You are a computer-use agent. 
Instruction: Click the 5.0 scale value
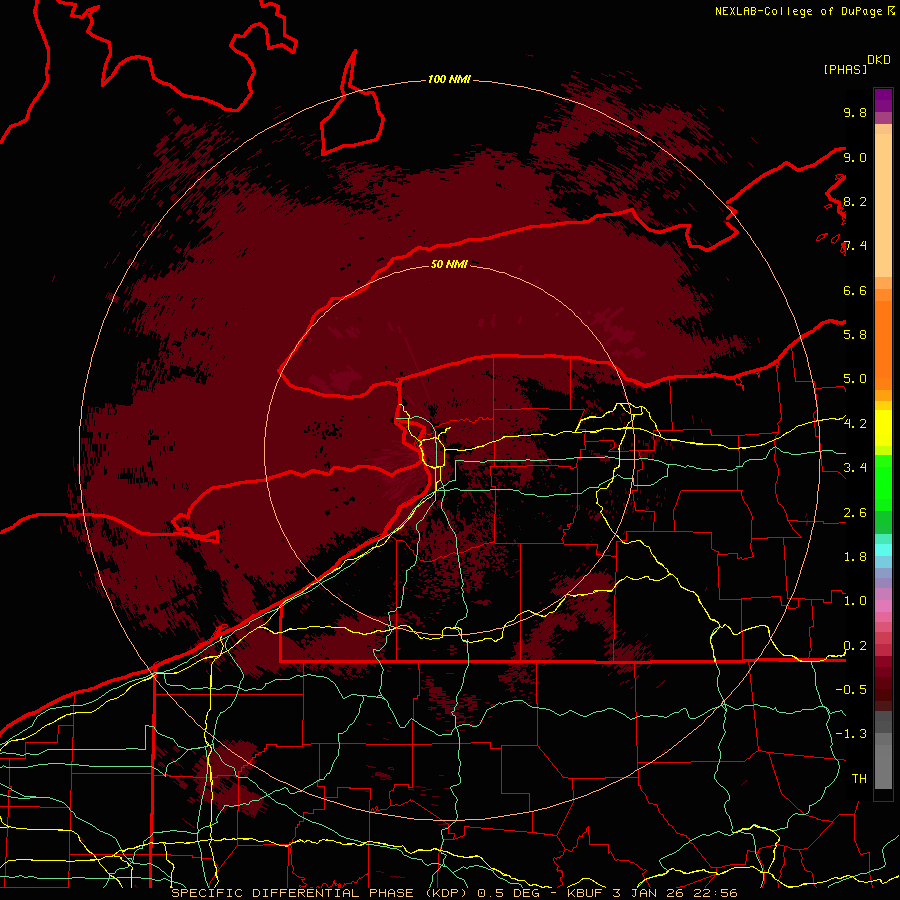pos(855,379)
